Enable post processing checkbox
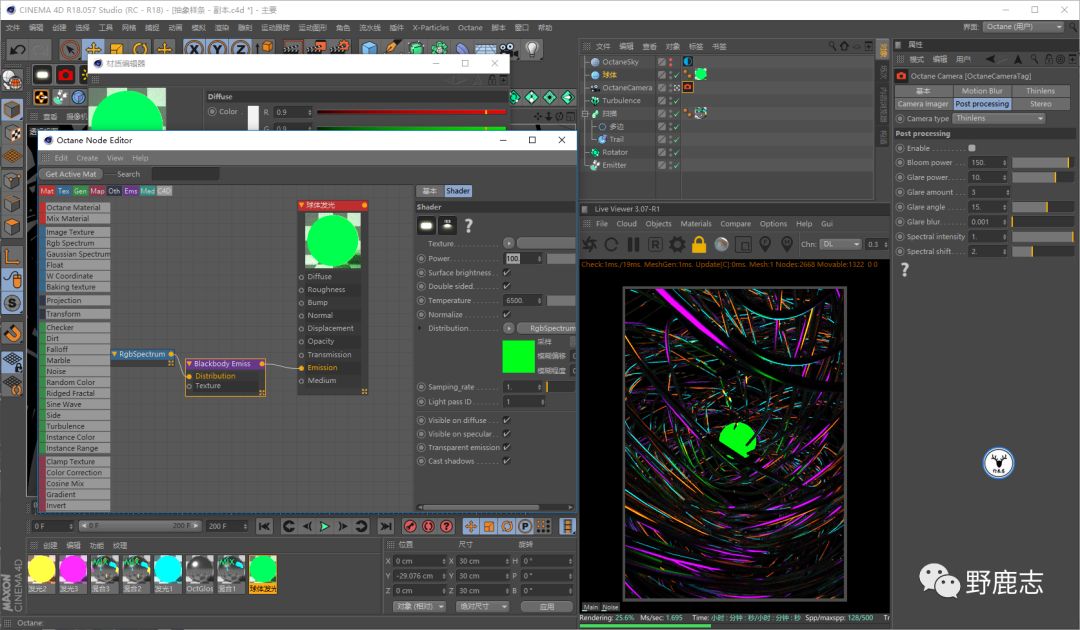This screenshot has width=1080, height=630. pos(972,148)
